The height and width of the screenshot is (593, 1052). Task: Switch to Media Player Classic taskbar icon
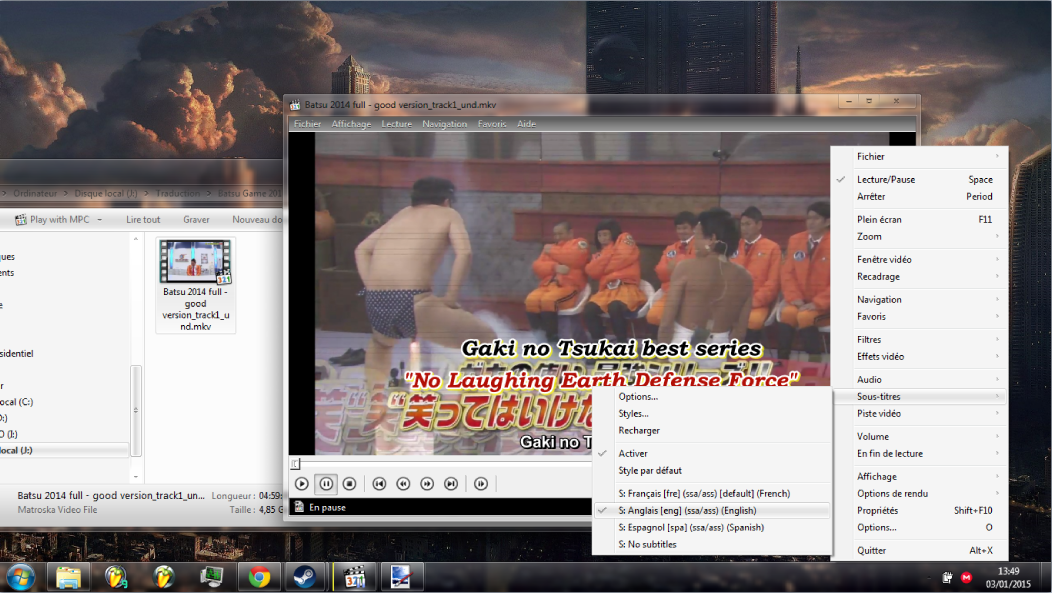pos(355,578)
